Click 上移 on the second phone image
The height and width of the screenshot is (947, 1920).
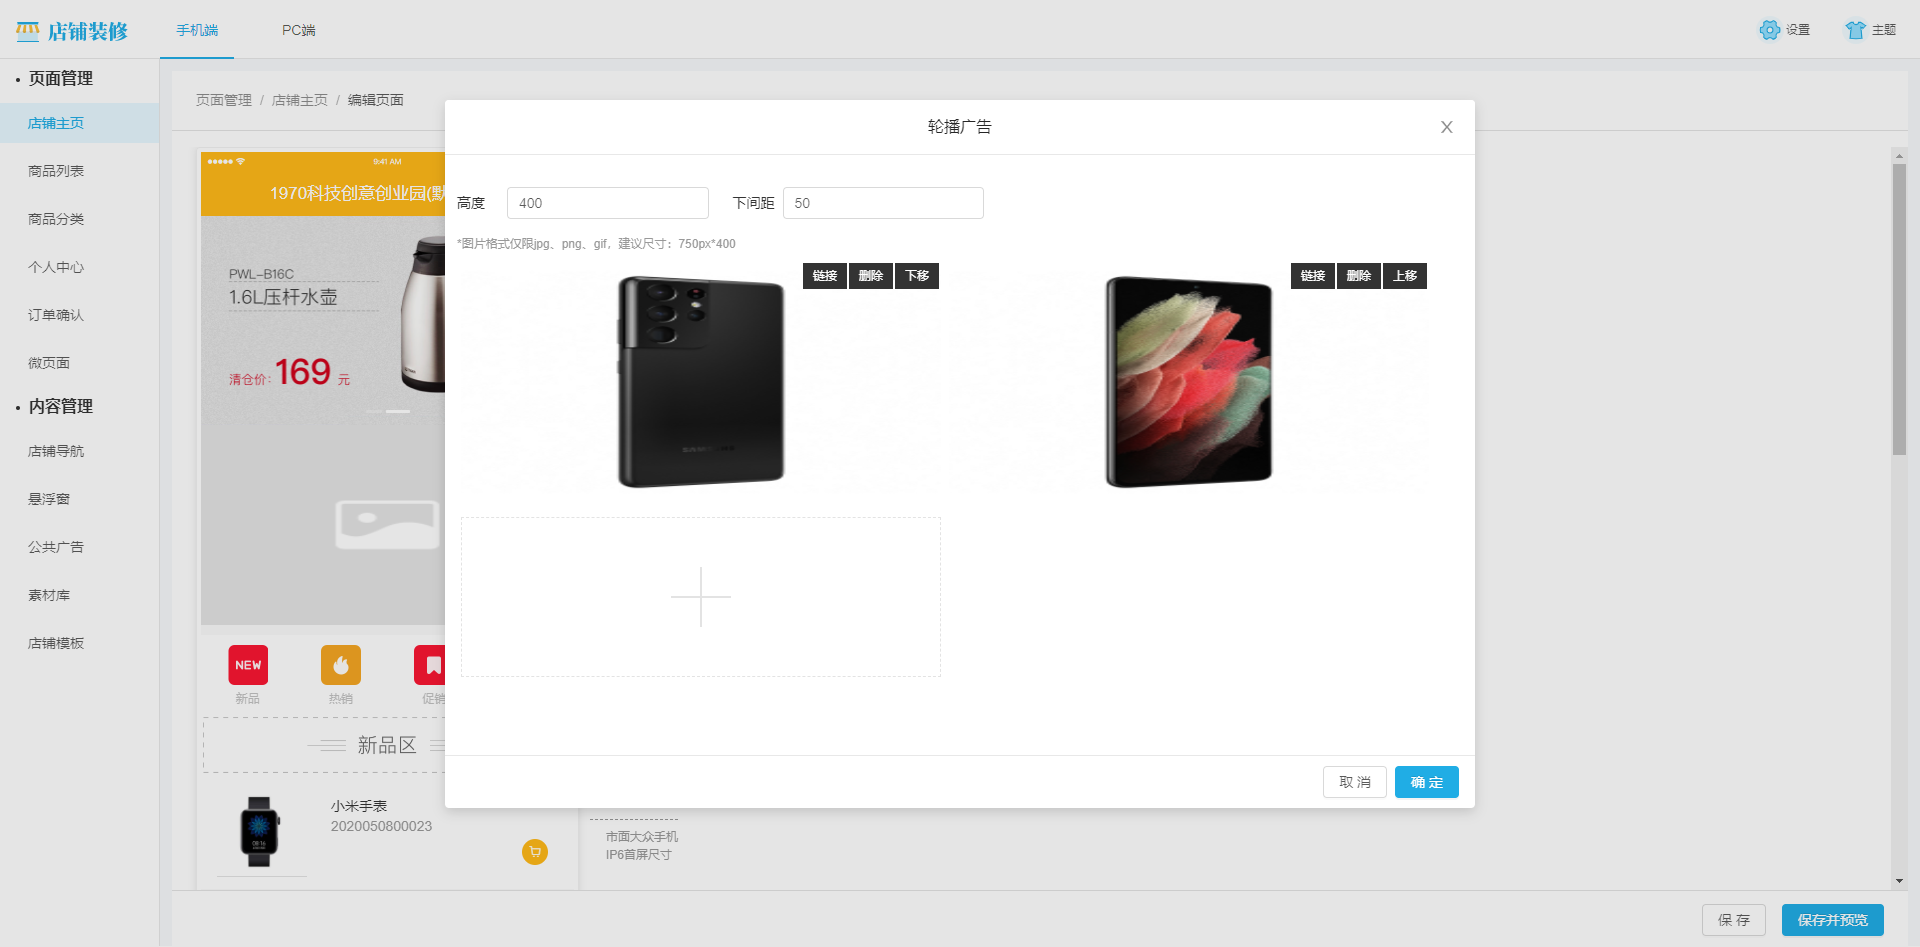point(1404,276)
